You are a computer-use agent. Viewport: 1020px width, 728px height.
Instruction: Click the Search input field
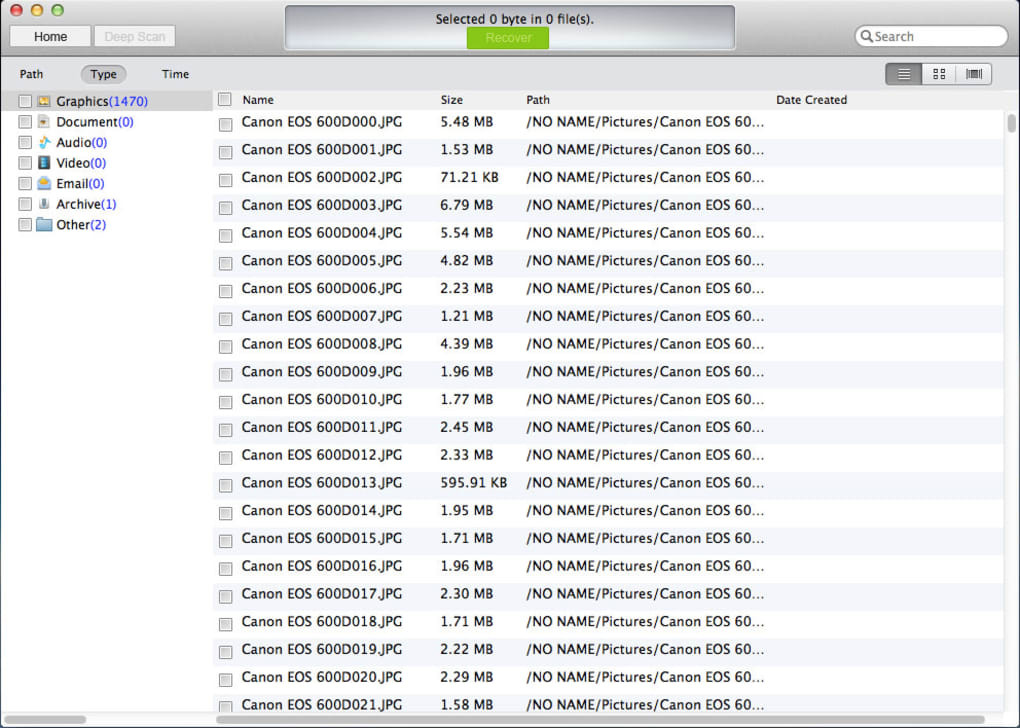(x=931, y=36)
